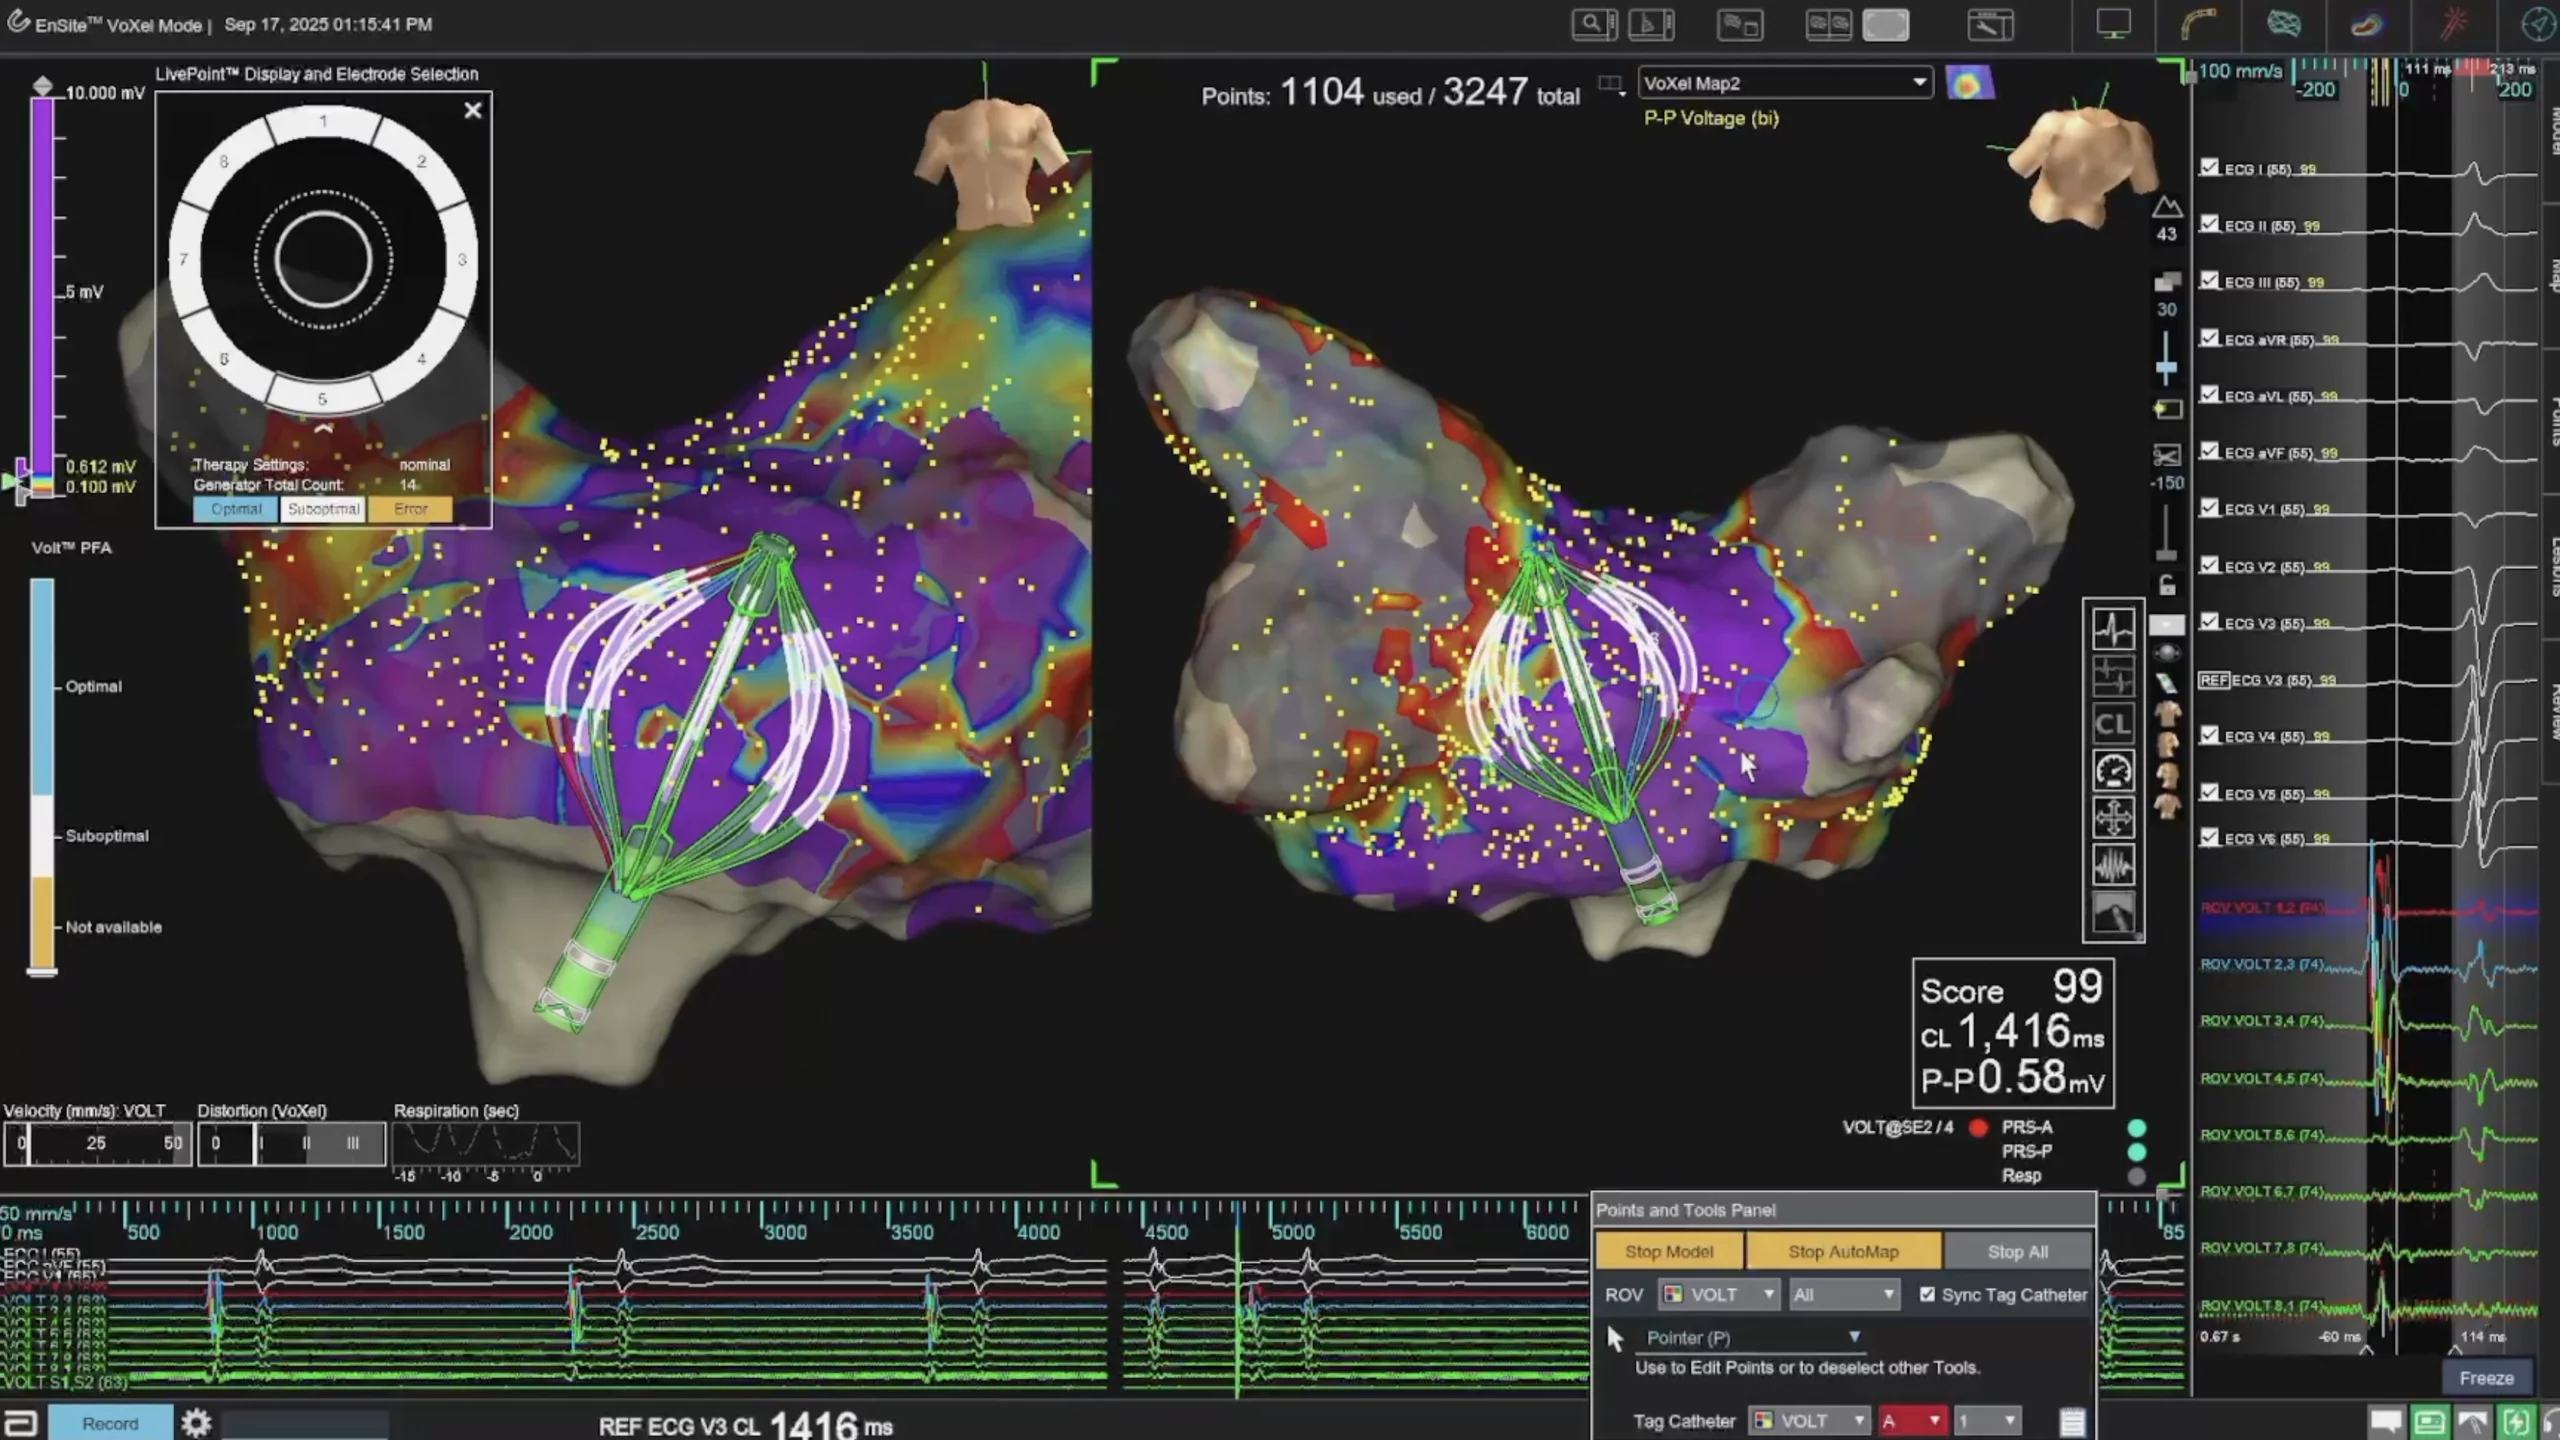Select the dual map view layout icon
Screen dimensions: 2560x1440
[1828, 25]
